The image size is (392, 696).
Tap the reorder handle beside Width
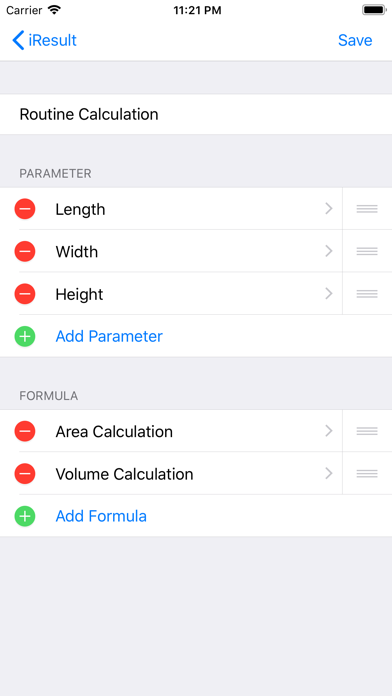tap(367, 251)
